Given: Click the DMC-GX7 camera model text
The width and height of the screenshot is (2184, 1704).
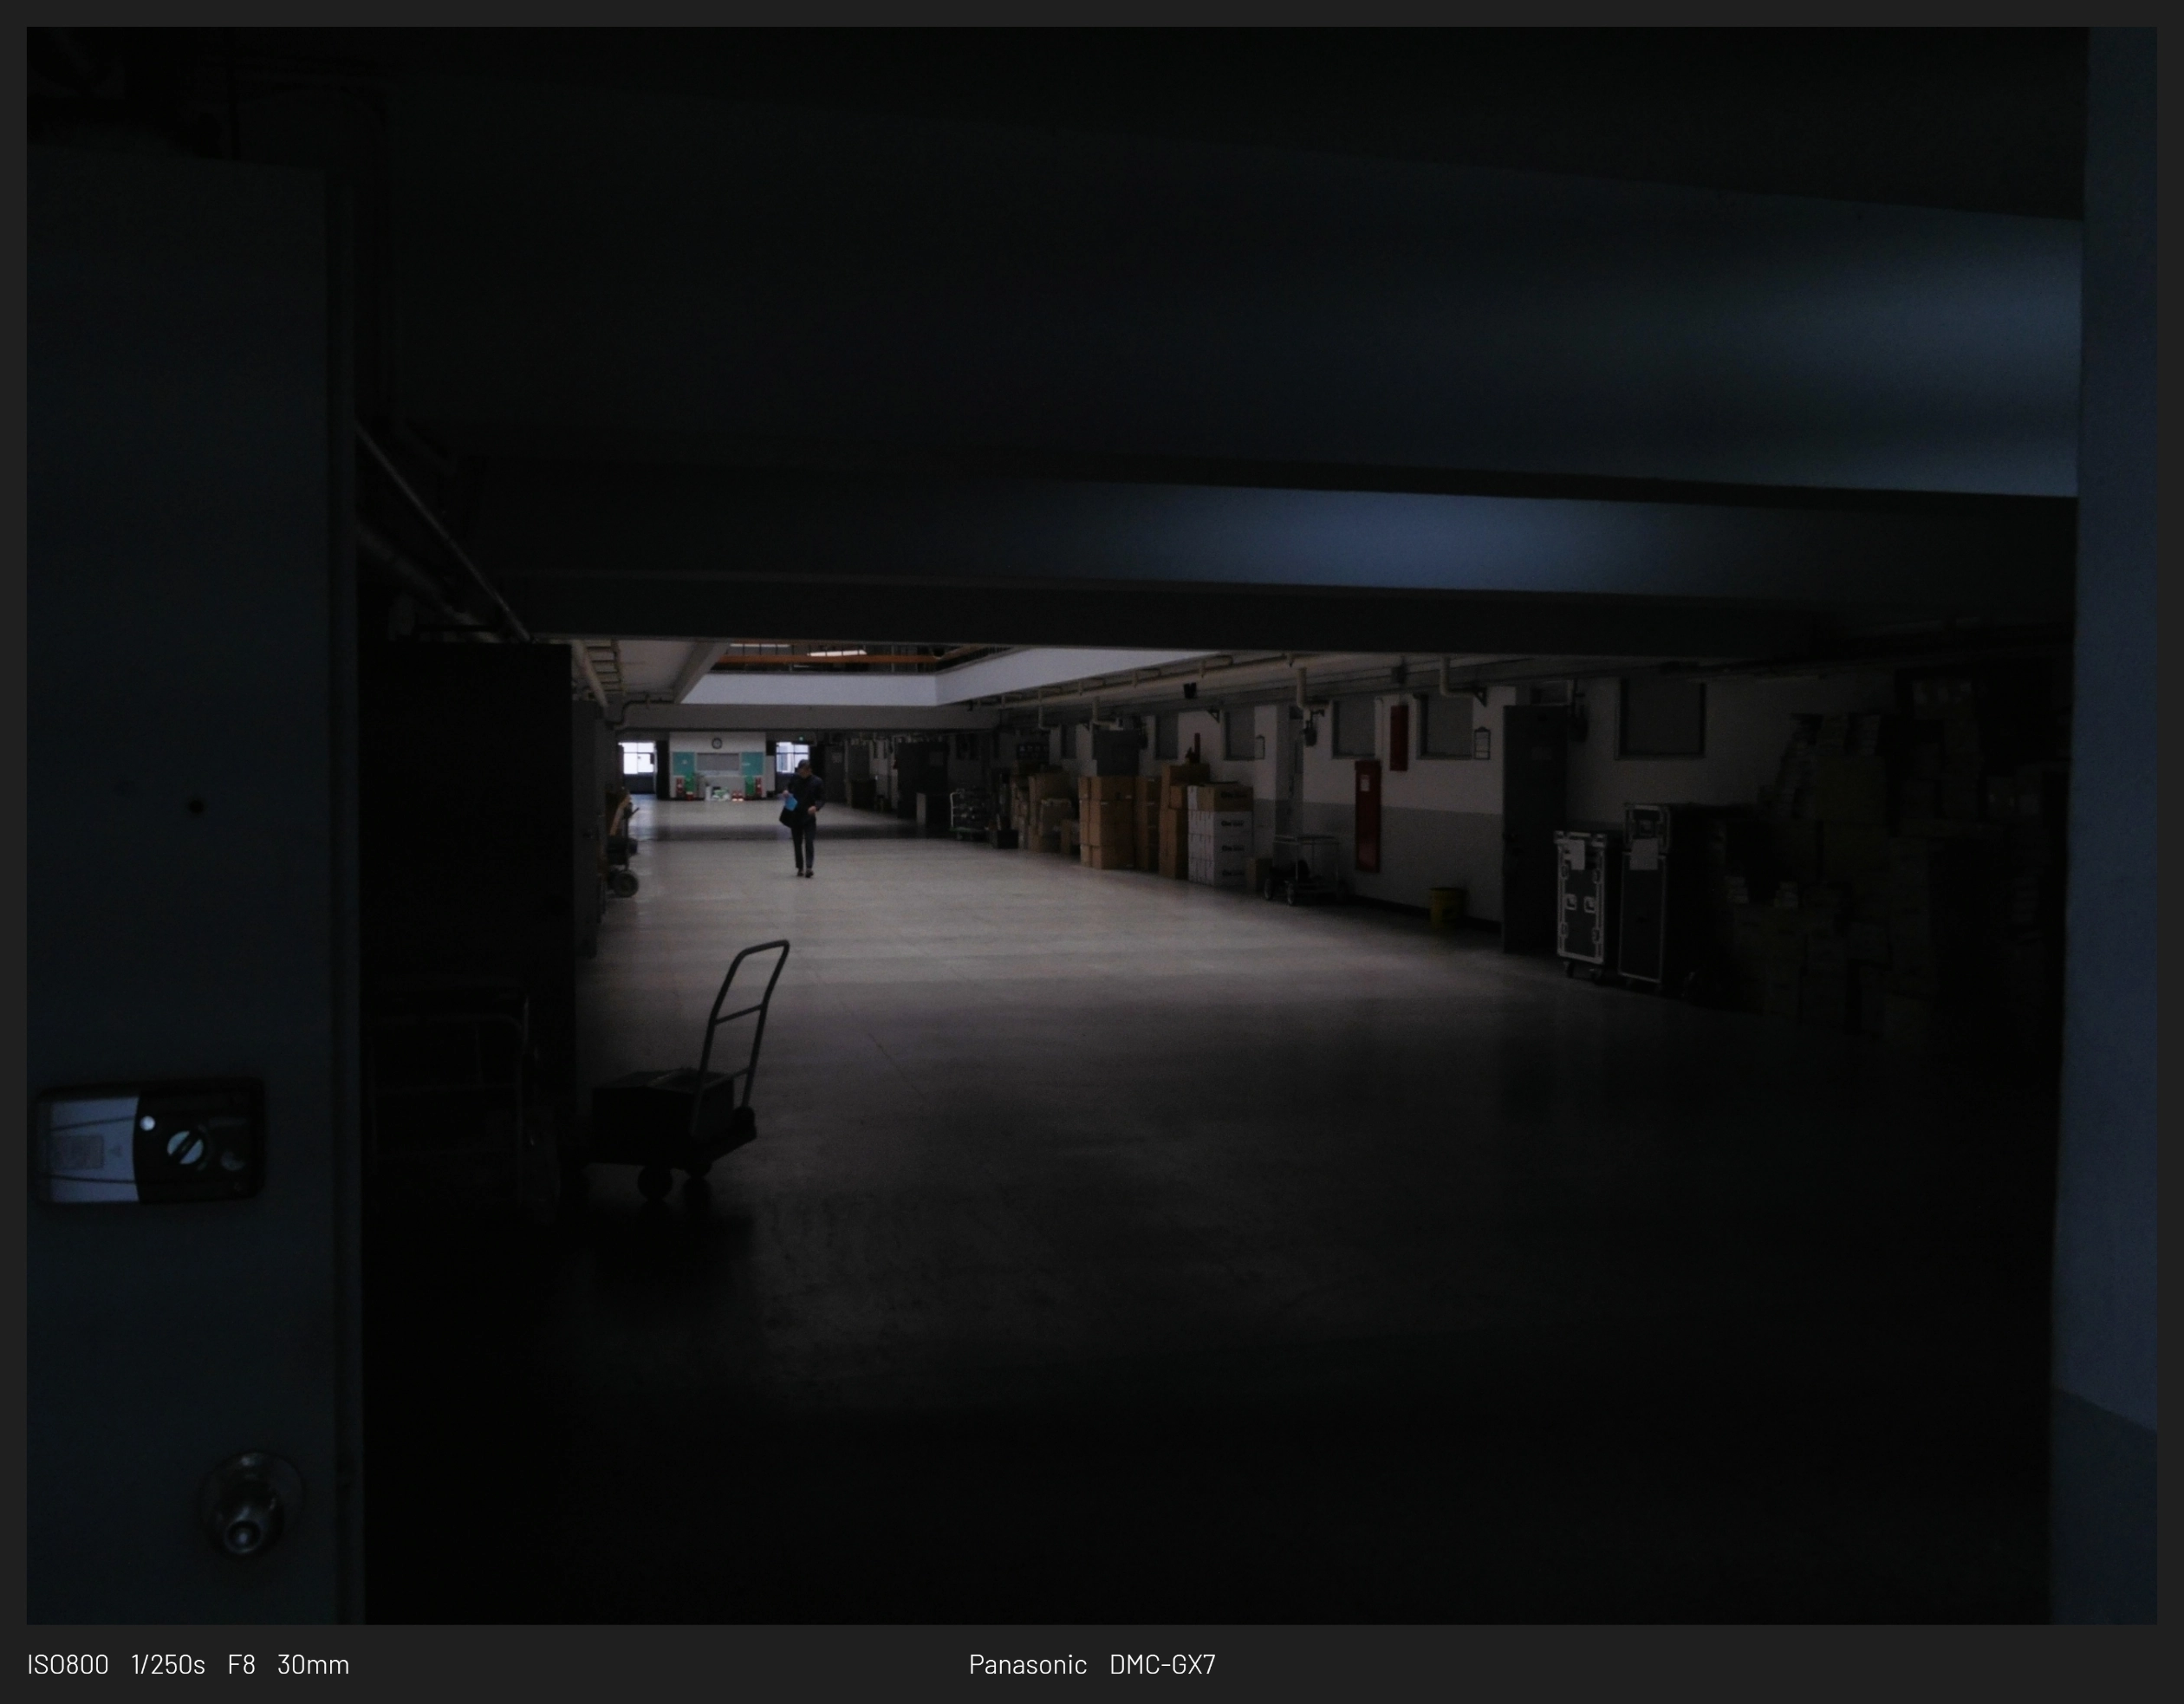Looking at the screenshot, I should pos(1162,1664).
